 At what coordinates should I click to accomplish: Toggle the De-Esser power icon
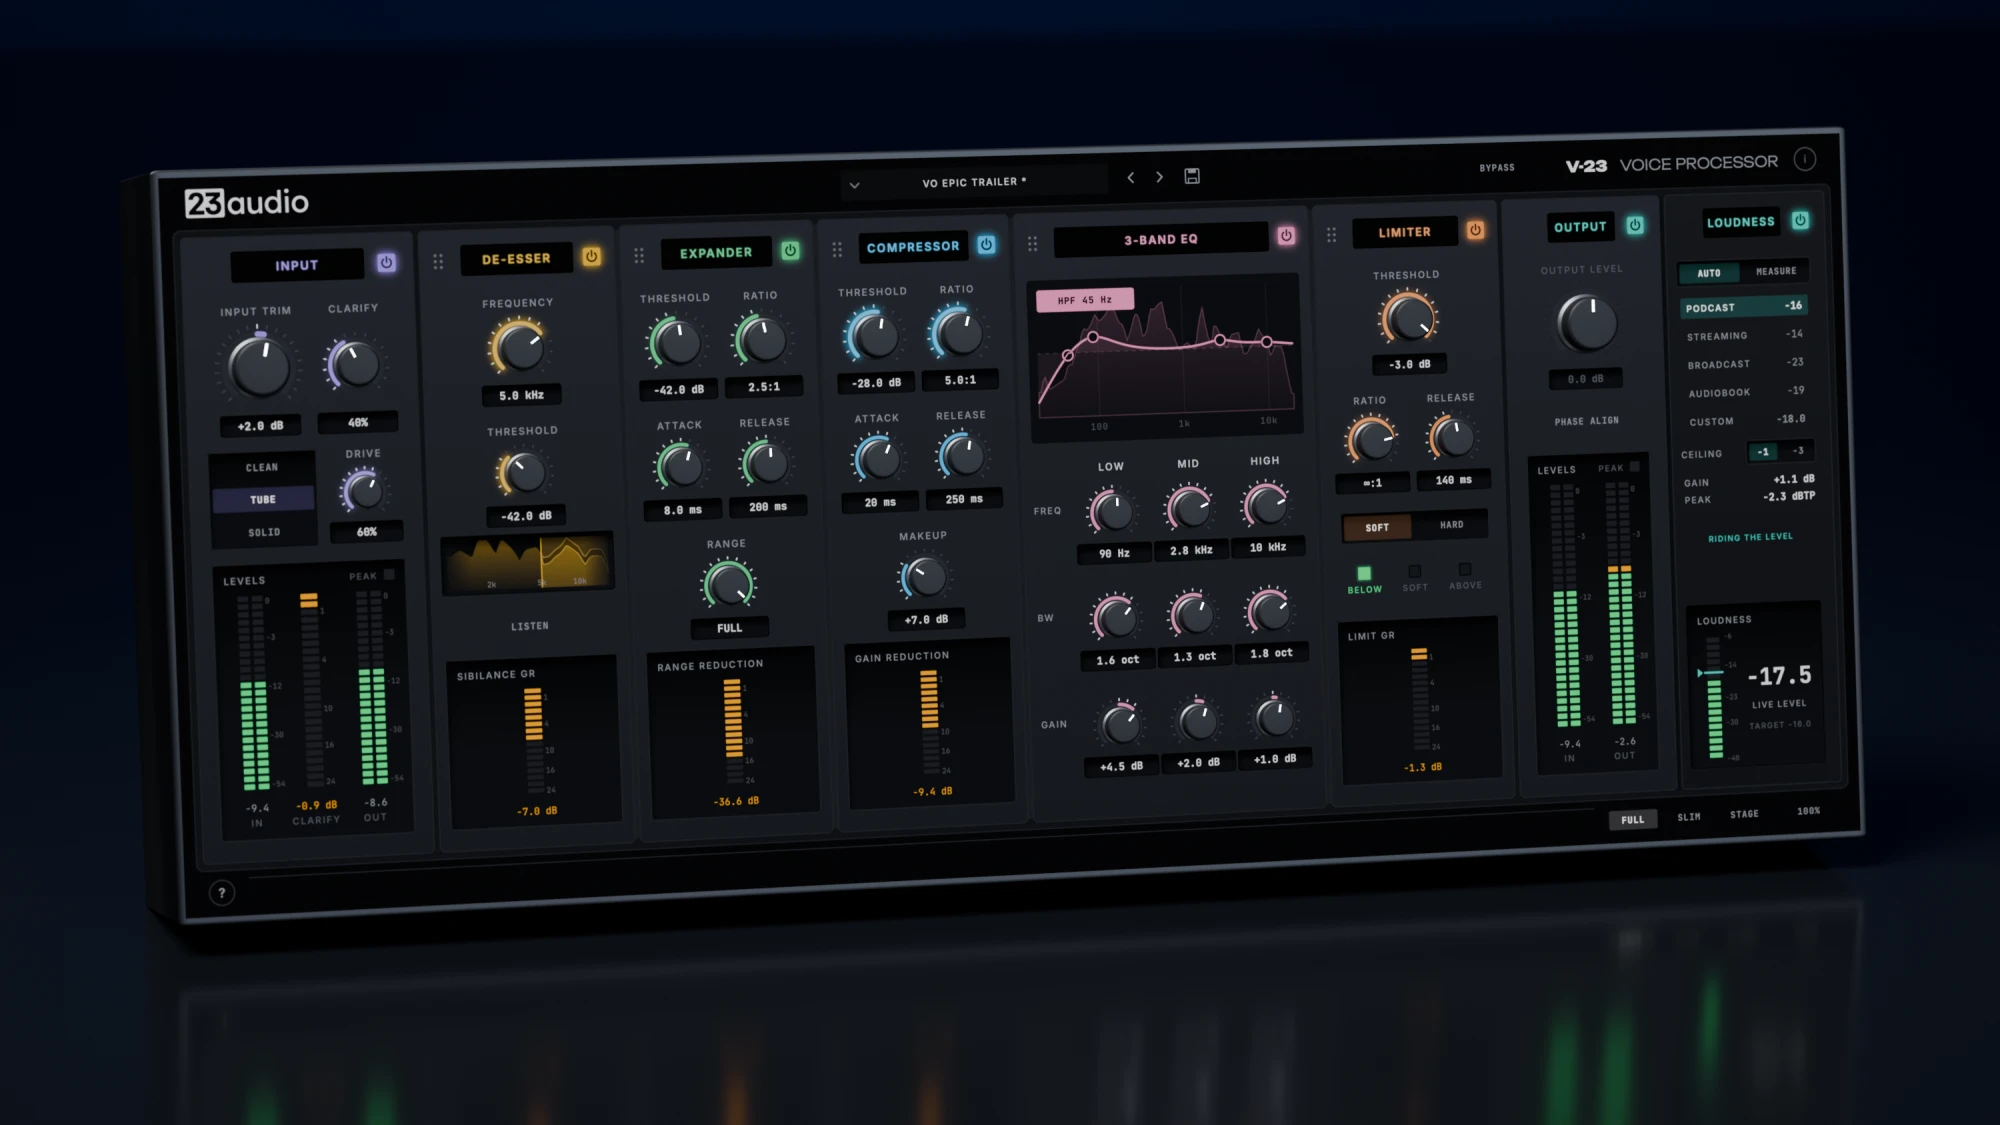(591, 256)
